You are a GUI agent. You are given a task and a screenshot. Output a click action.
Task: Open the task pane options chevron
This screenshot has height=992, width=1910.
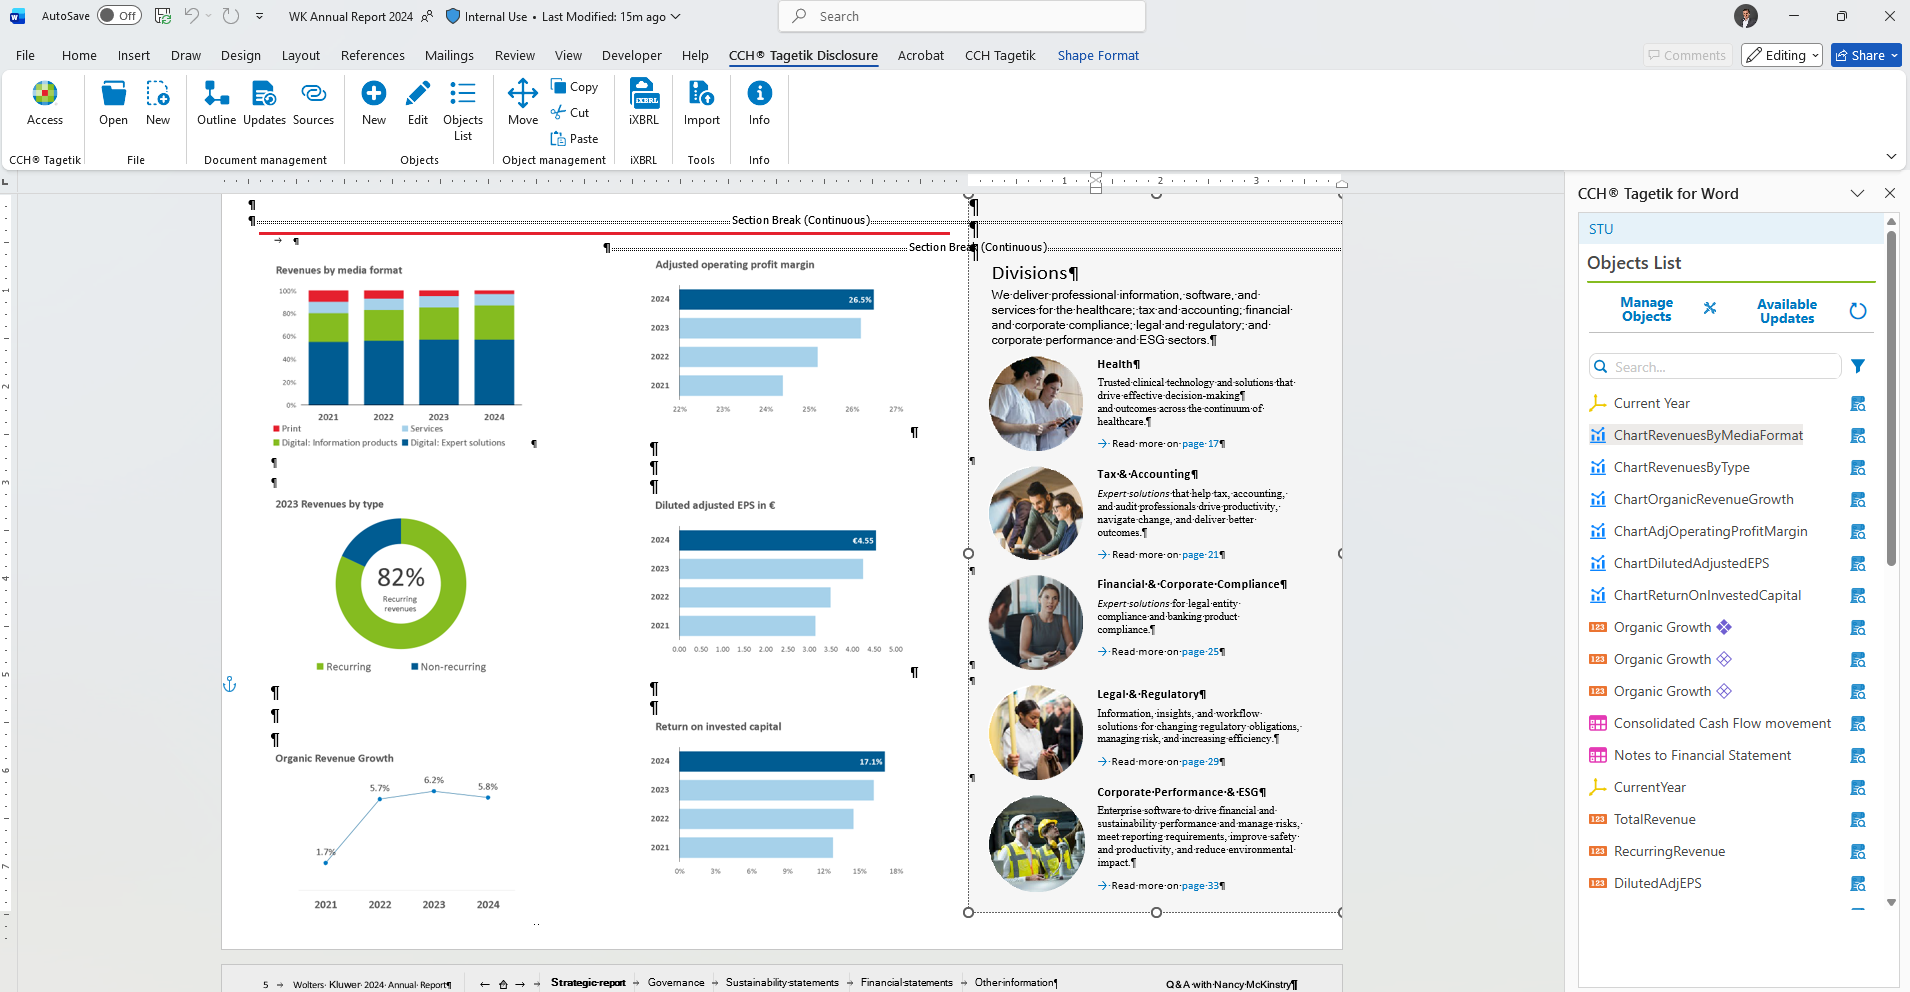click(x=1857, y=194)
